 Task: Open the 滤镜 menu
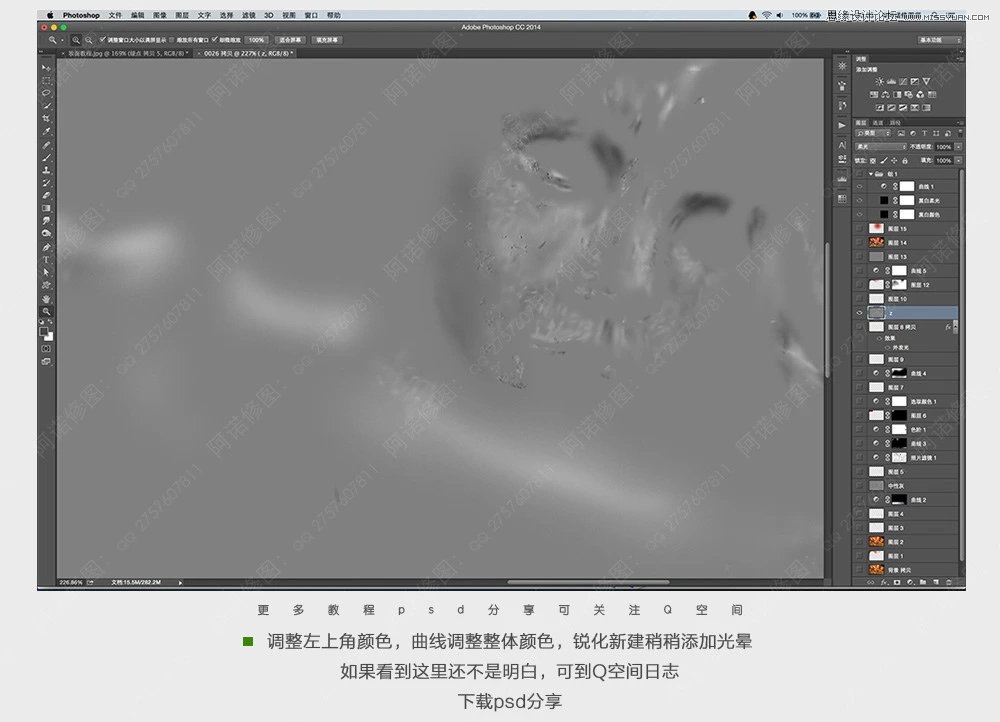tap(249, 15)
